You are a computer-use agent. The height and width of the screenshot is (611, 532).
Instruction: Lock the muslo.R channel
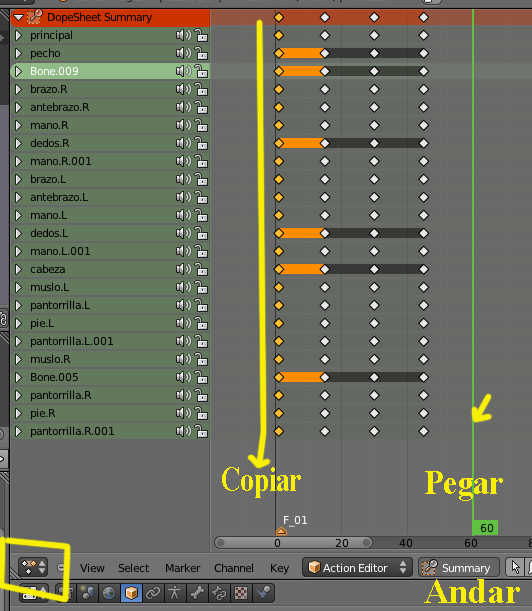point(201,359)
